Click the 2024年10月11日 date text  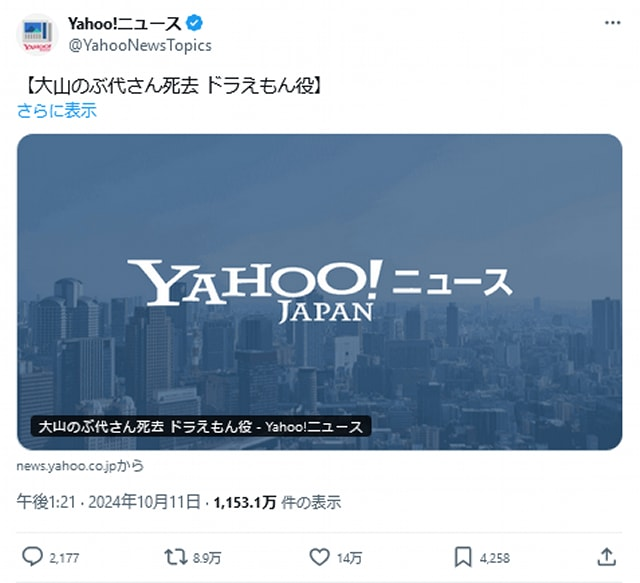pos(144,502)
